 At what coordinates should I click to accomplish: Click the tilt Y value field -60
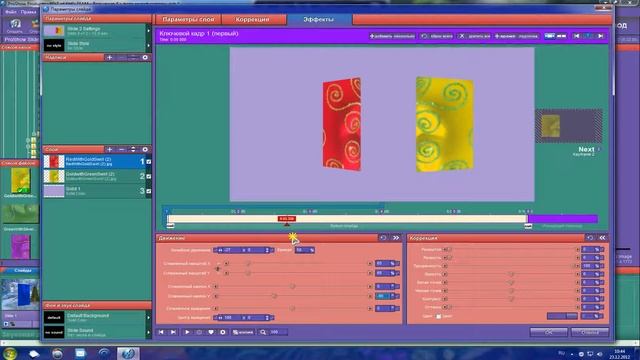(x=385, y=296)
